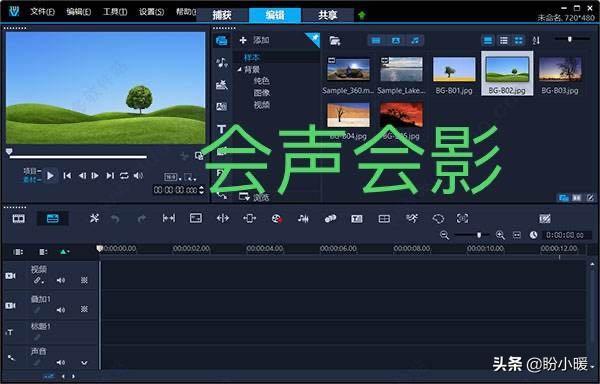Click the redo arrow in timeline toolbar

(x=142, y=219)
